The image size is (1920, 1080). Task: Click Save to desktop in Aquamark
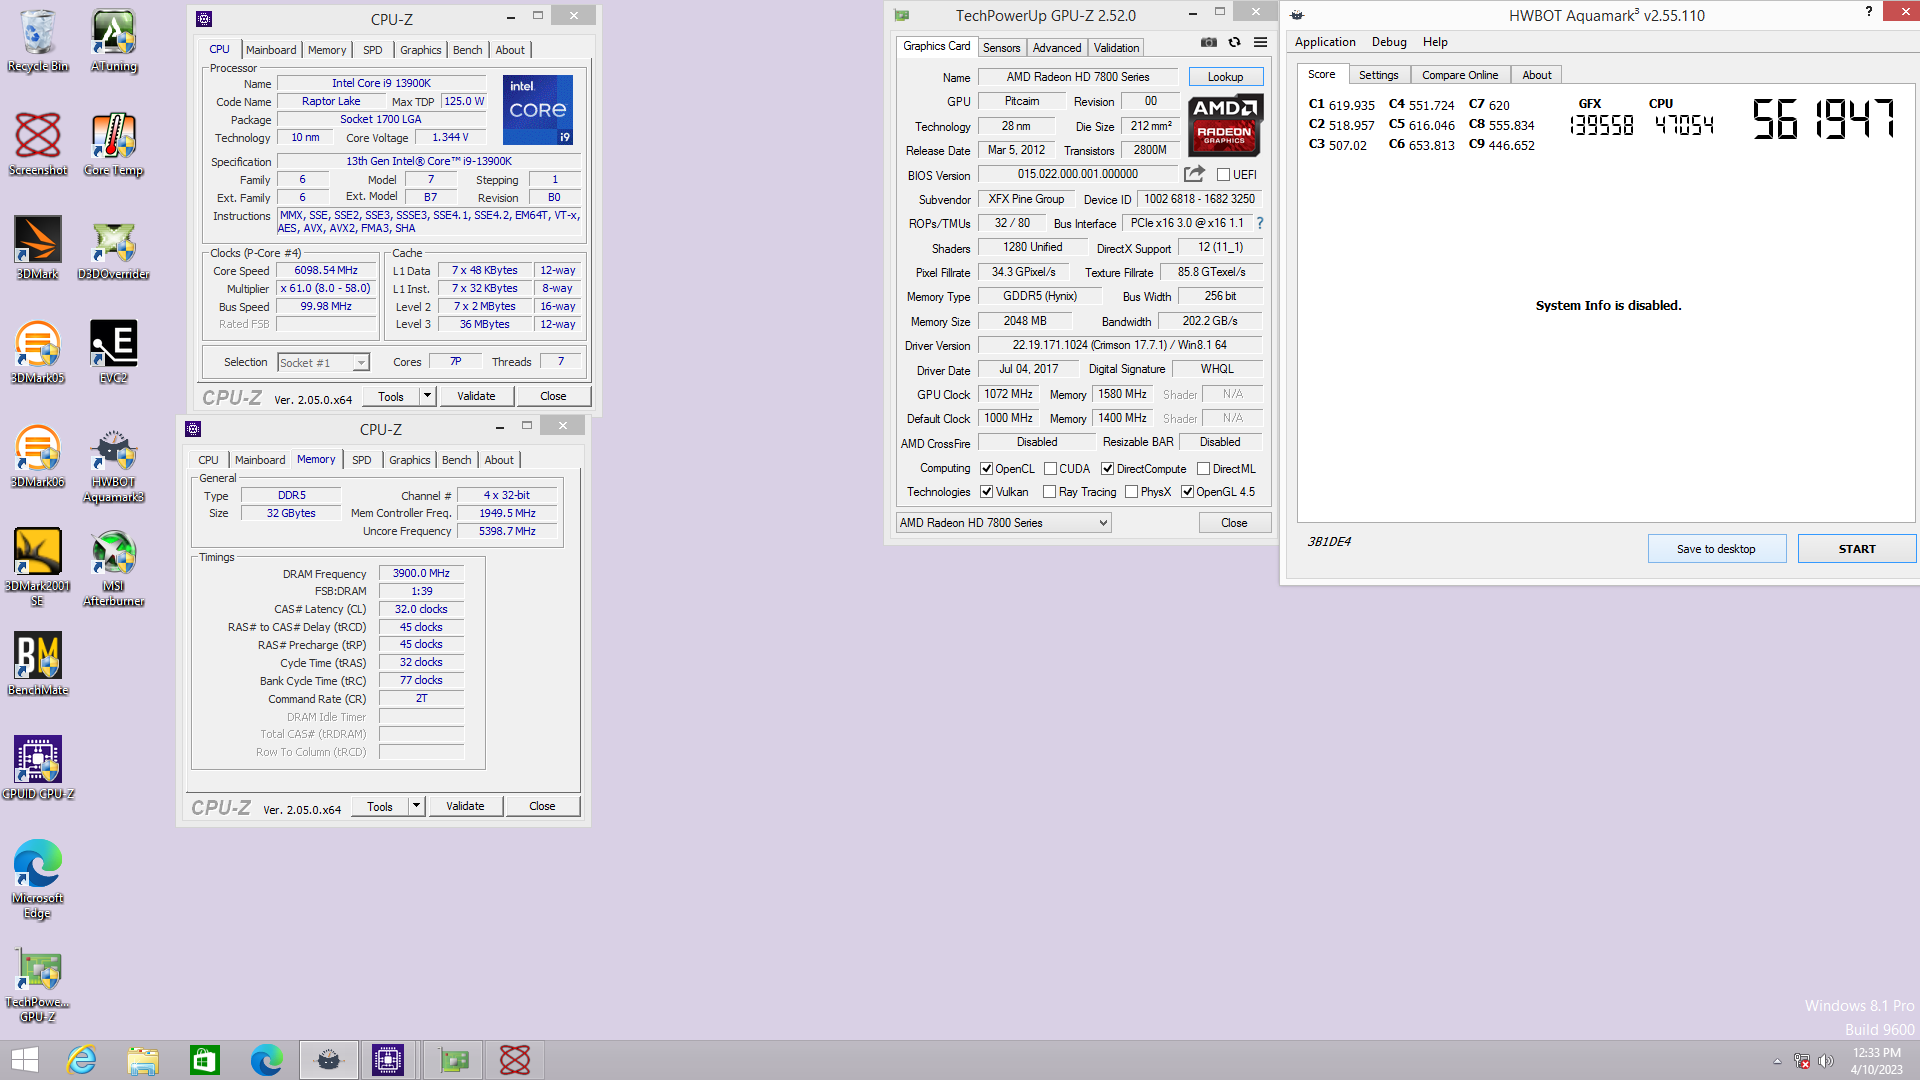point(1716,549)
